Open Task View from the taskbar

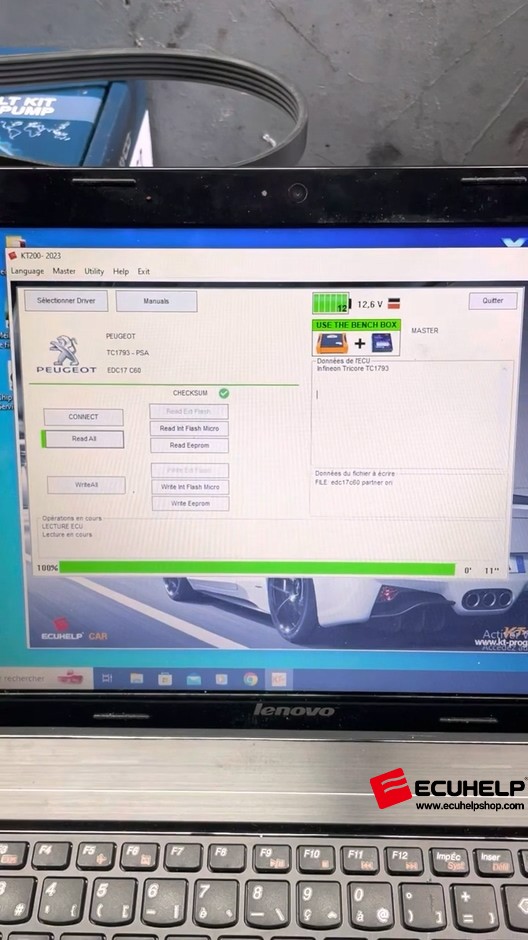107,679
